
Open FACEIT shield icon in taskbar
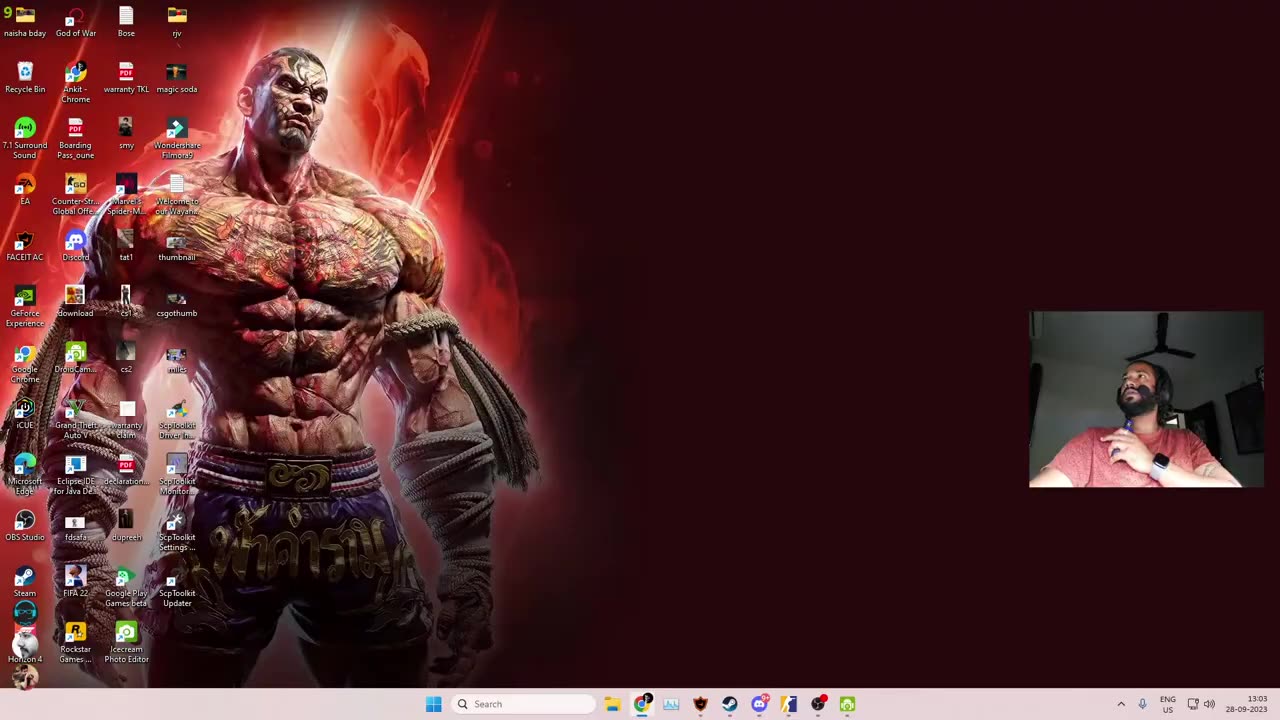[700, 704]
